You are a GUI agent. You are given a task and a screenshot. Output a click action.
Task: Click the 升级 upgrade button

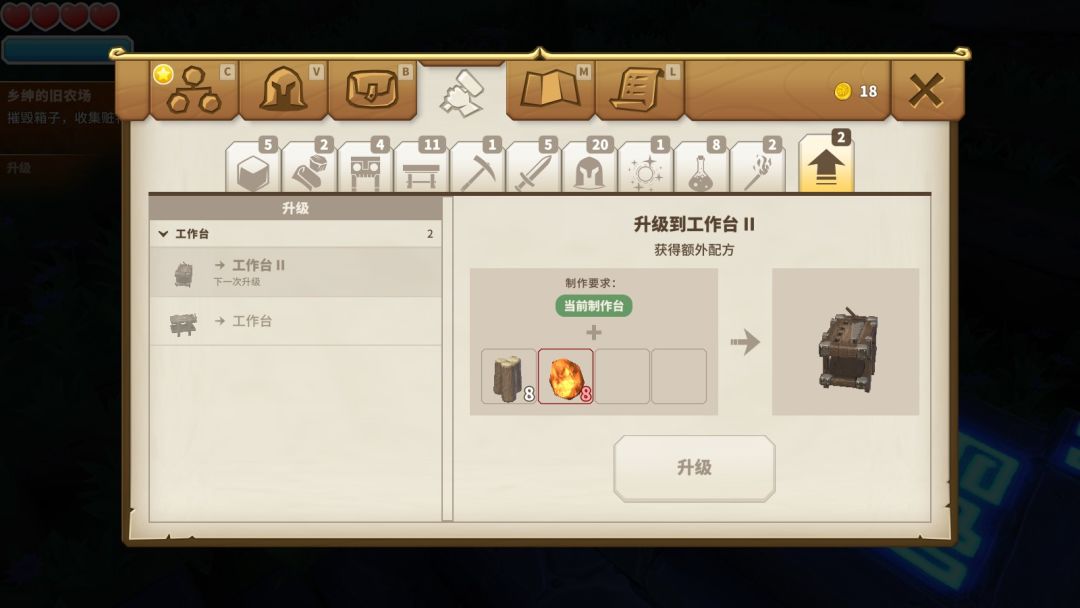coord(694,468)
